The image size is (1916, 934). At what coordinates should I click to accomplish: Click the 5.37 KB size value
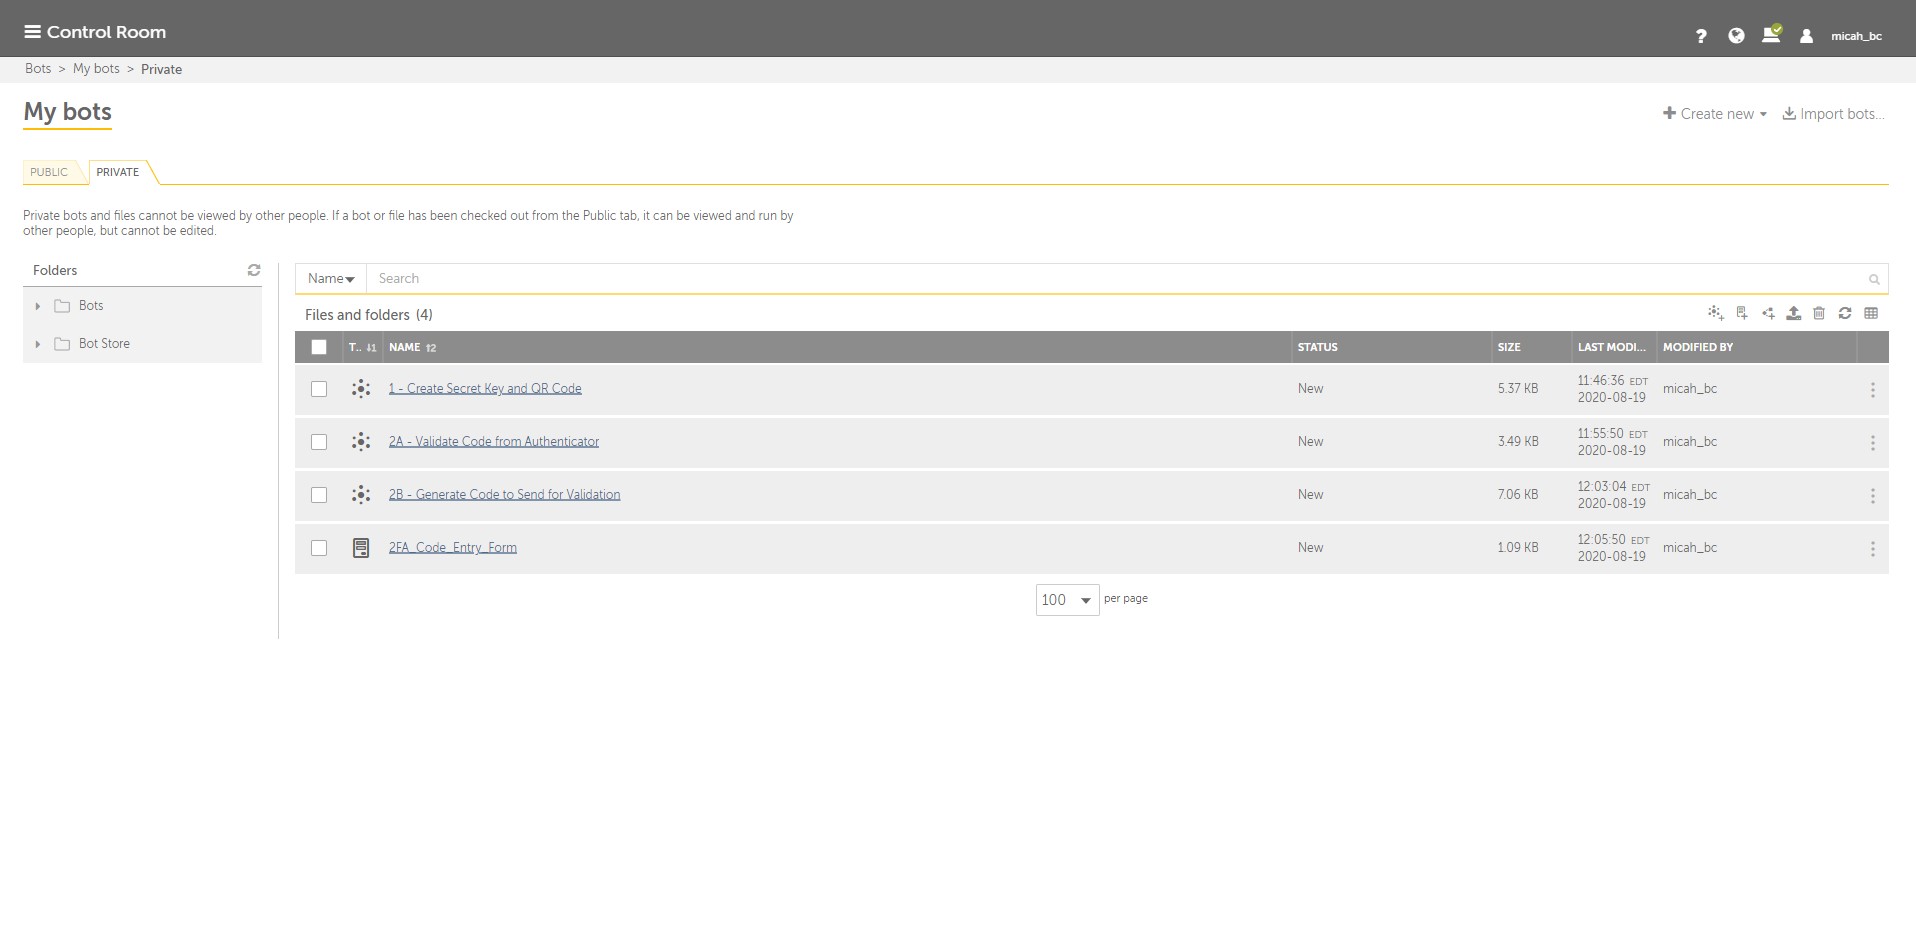tap(1518, 389)
